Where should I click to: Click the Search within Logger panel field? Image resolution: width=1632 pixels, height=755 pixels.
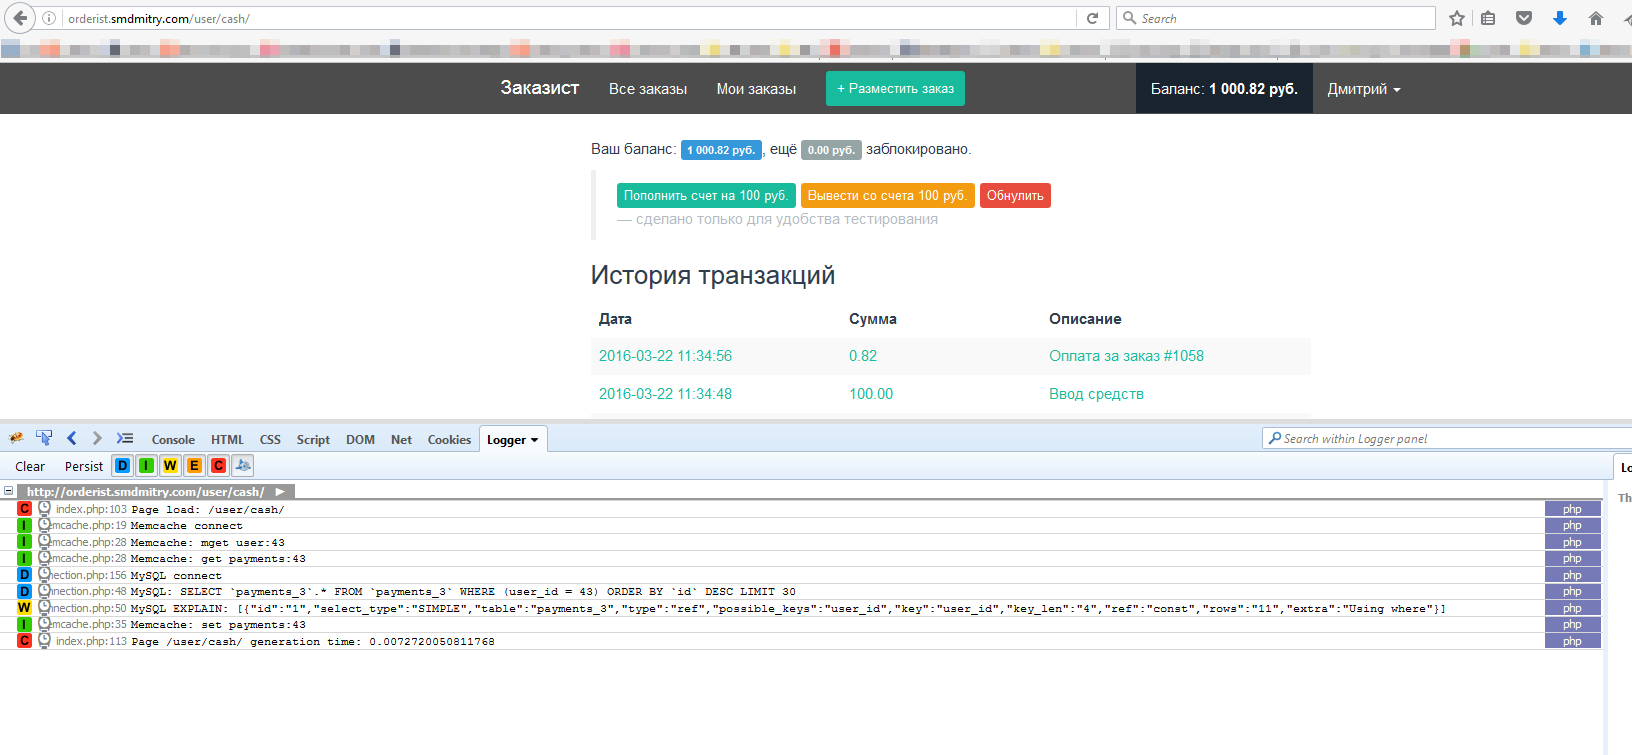point(1450,439)
